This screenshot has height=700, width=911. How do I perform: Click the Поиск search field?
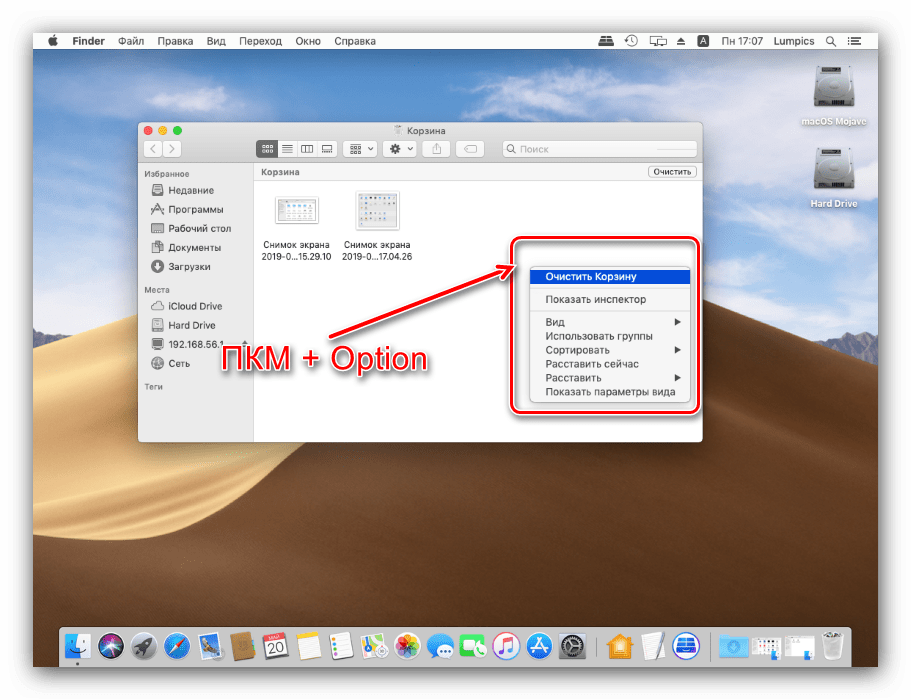click(x=600, y=149)
